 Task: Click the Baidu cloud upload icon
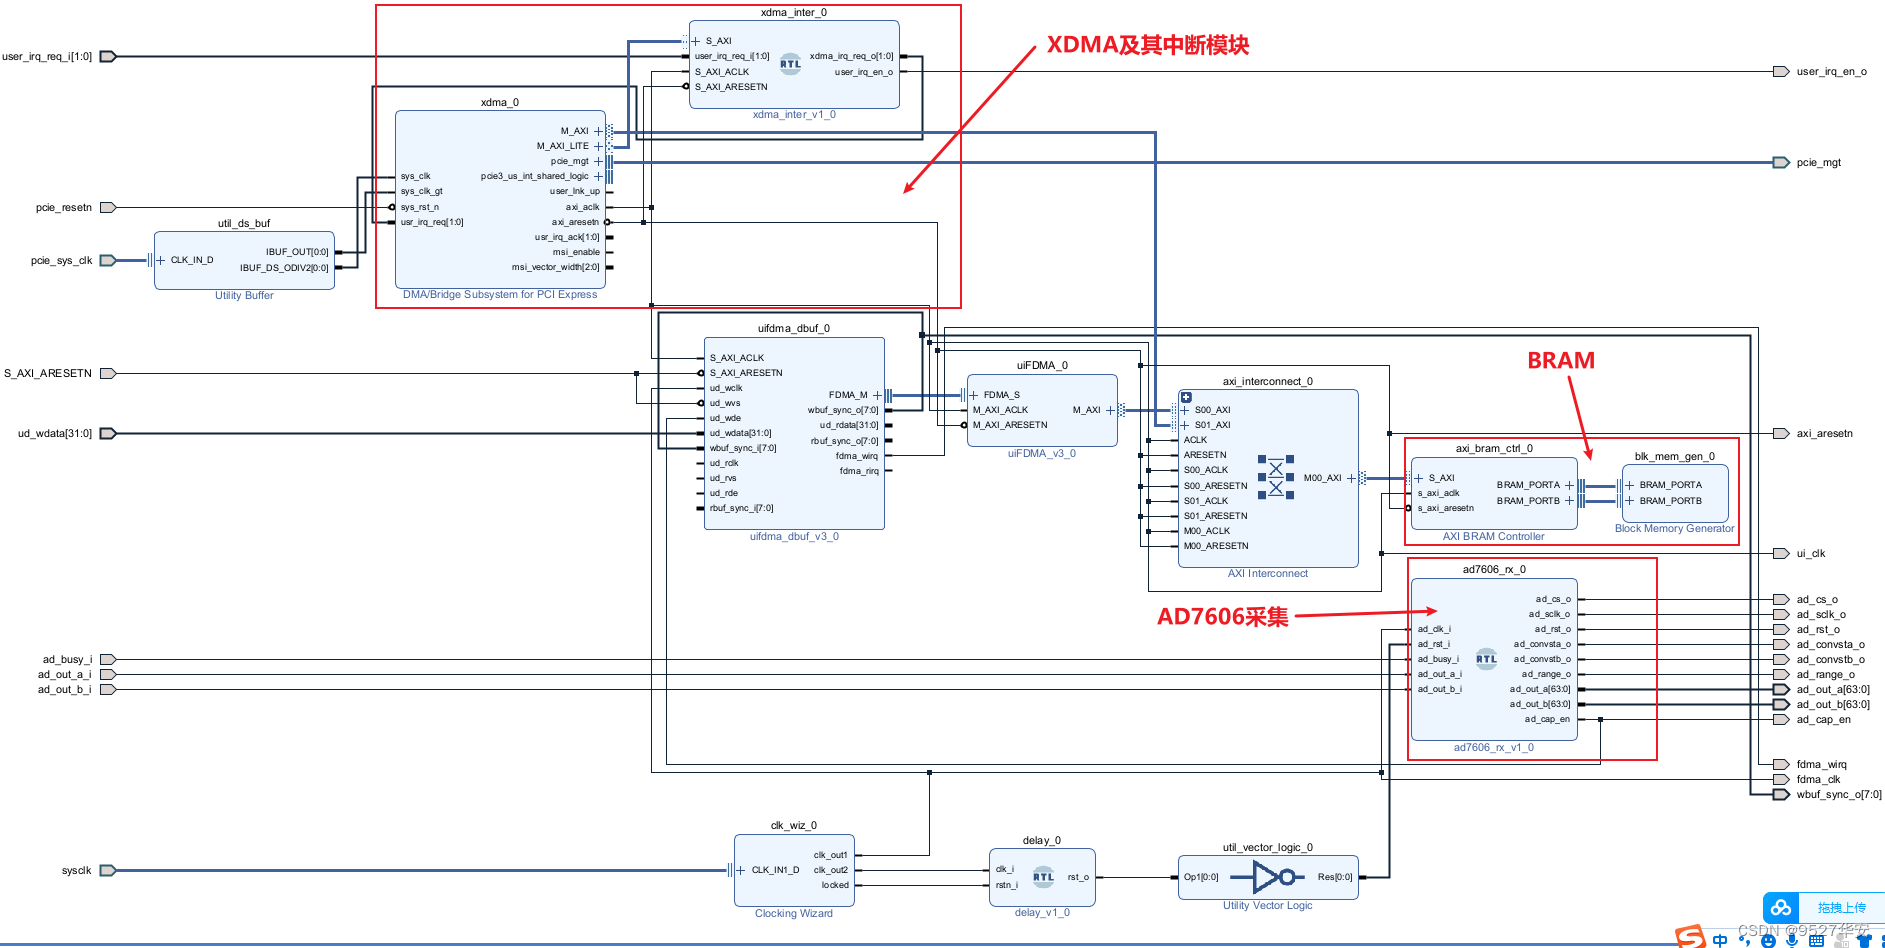pyautogui.click(x=1781, y=907)
